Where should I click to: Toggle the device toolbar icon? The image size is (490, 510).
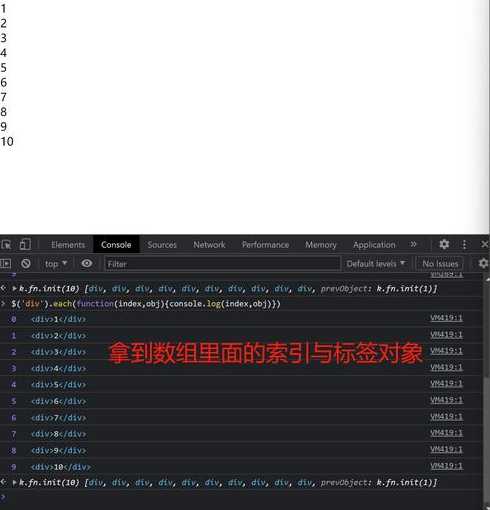point(25,245)
